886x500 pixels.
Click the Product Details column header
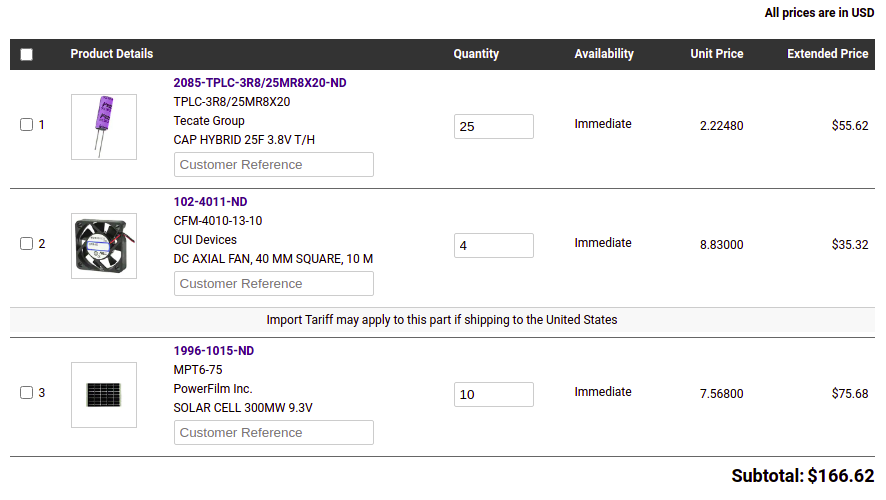coord(112,54)
